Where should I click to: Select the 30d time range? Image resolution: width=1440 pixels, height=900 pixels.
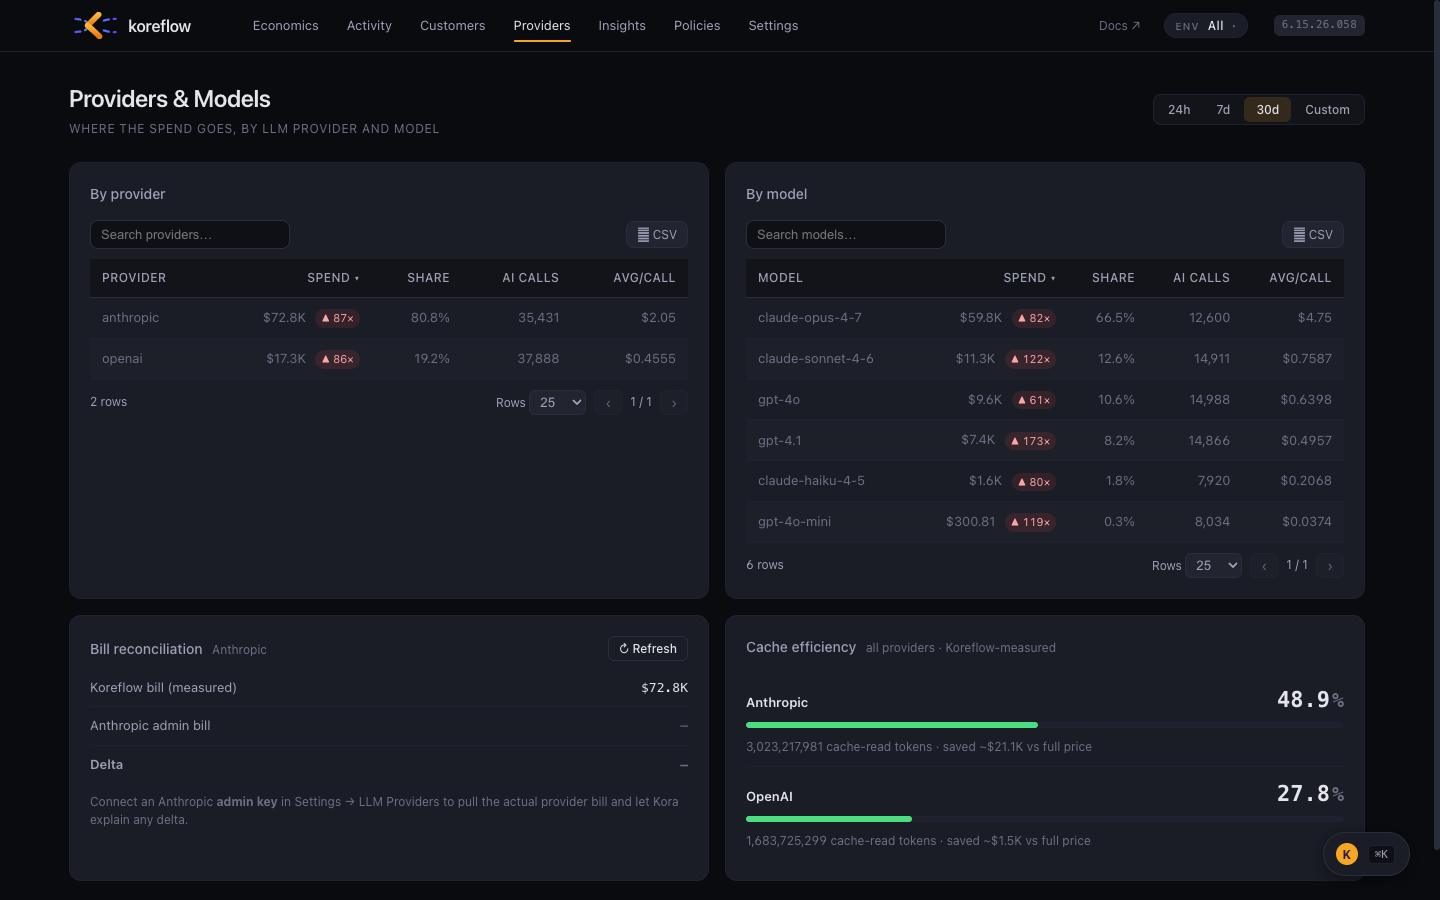tap(1268, 110)
